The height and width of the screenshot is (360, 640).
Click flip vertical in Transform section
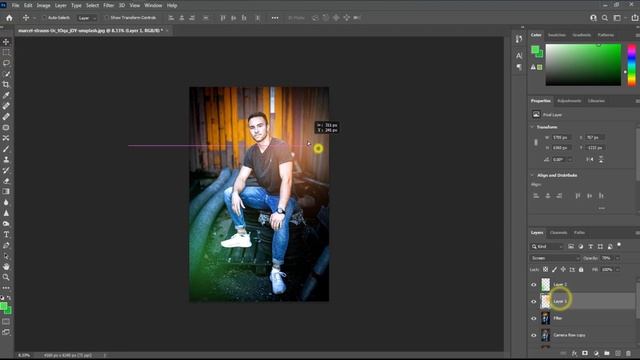coord(601,160)
